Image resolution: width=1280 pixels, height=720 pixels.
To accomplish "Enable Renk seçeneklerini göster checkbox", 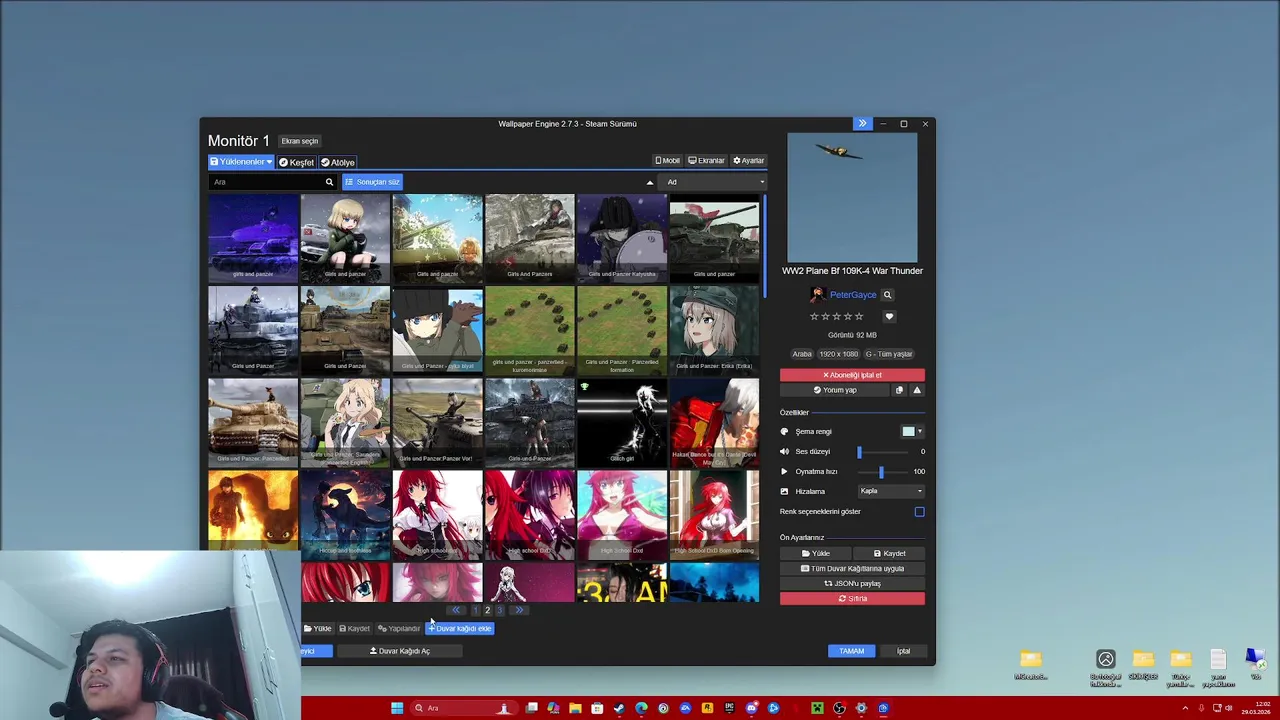I will click(919, 512).
